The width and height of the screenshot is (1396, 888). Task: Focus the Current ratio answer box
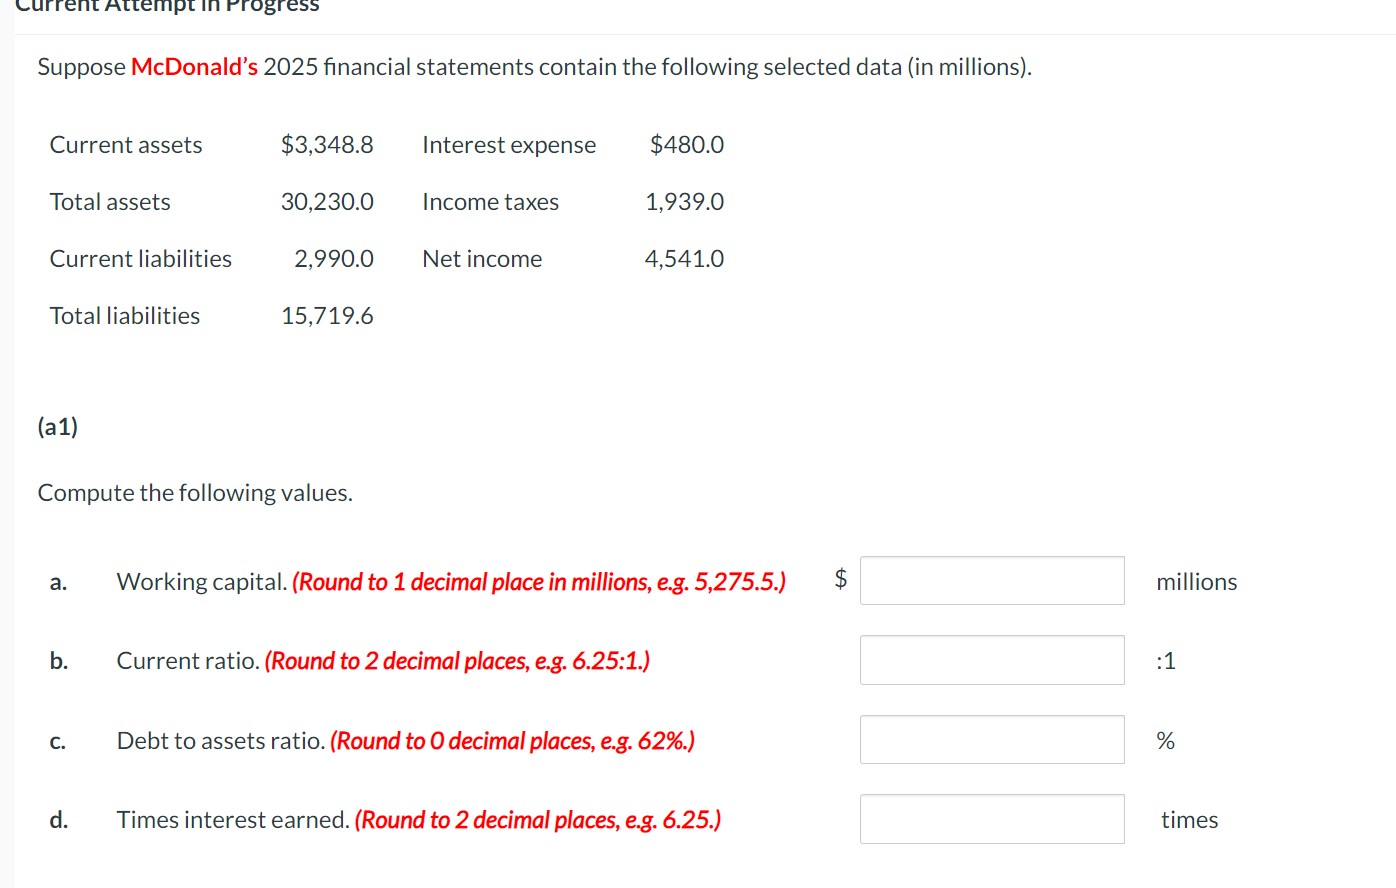click(x=992, y=660)
